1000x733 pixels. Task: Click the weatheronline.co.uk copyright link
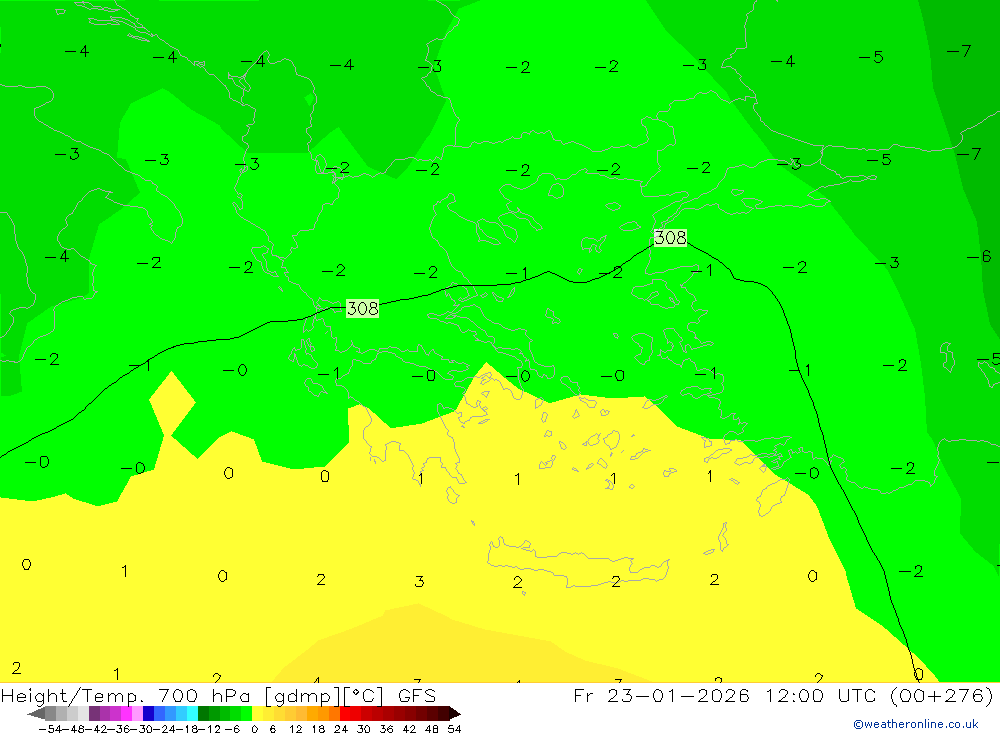(916, 724)
